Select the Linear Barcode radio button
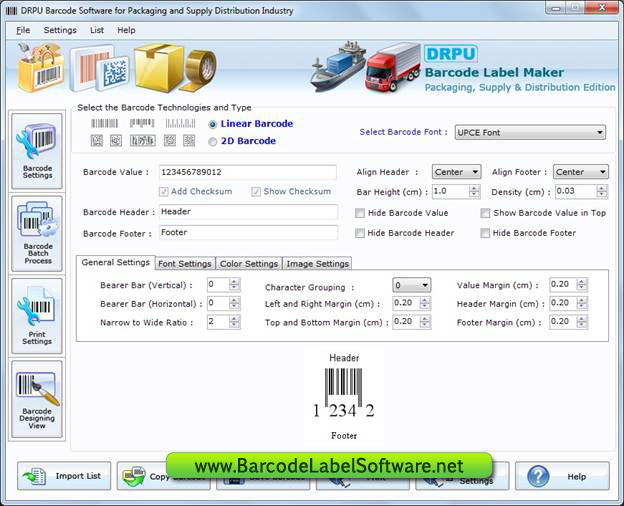Image resolution: width=624 pixels, height=506 pixels. pos(213,125)
